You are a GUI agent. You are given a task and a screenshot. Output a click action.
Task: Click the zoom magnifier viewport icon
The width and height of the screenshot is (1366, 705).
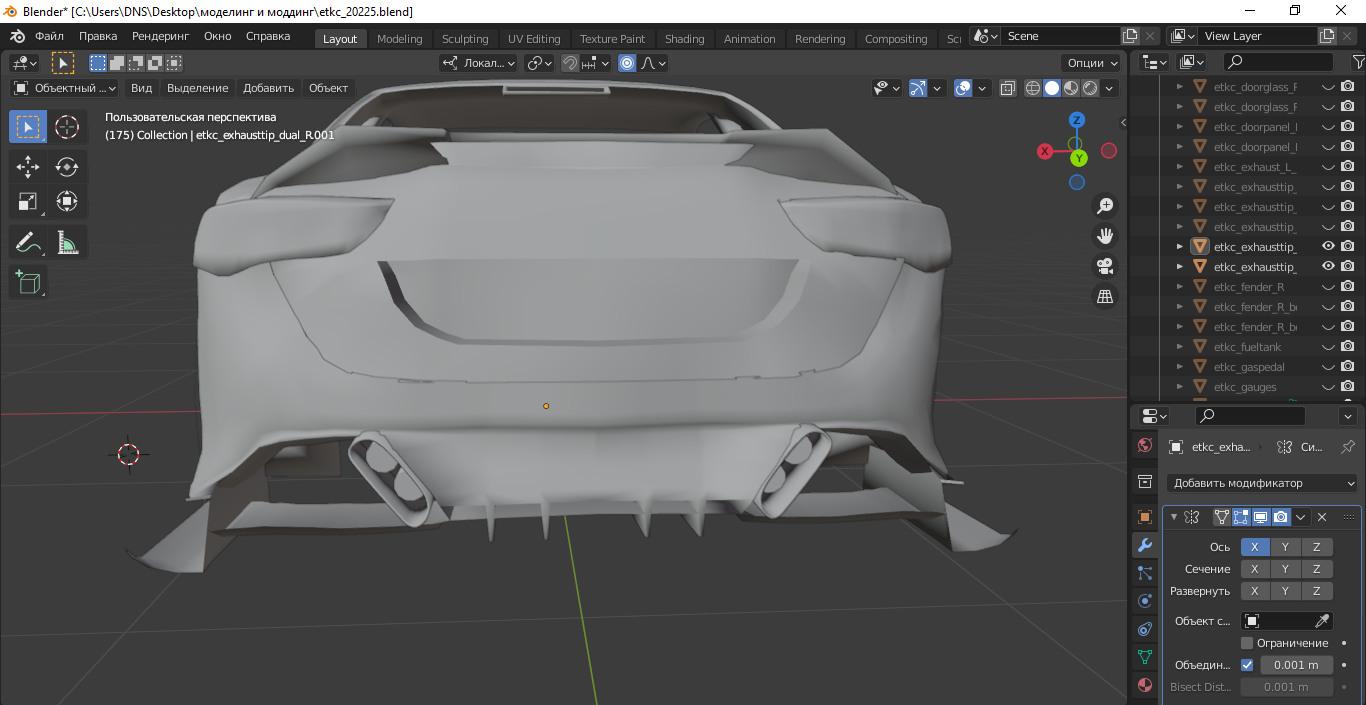[1105, 206]
